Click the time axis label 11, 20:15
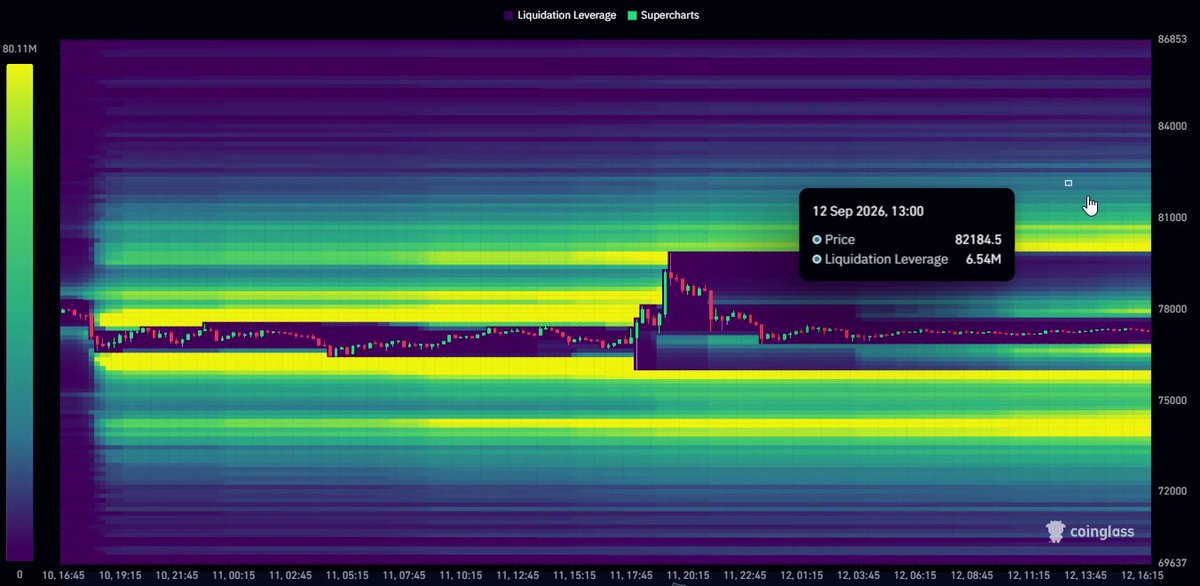1200x586 pixels. [x=689, y=577]
